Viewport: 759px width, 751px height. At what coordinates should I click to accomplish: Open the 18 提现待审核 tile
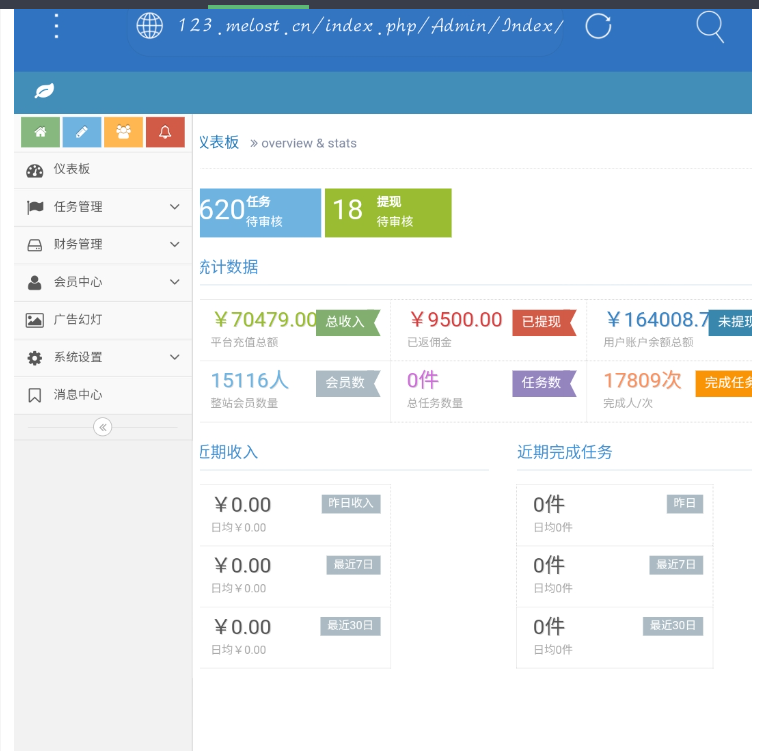(x=388, y=213)
